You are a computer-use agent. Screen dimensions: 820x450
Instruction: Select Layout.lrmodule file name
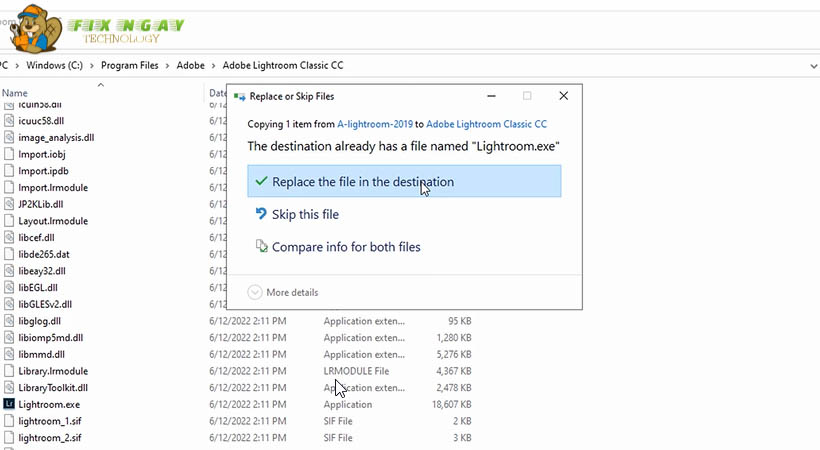pos(53,221)
